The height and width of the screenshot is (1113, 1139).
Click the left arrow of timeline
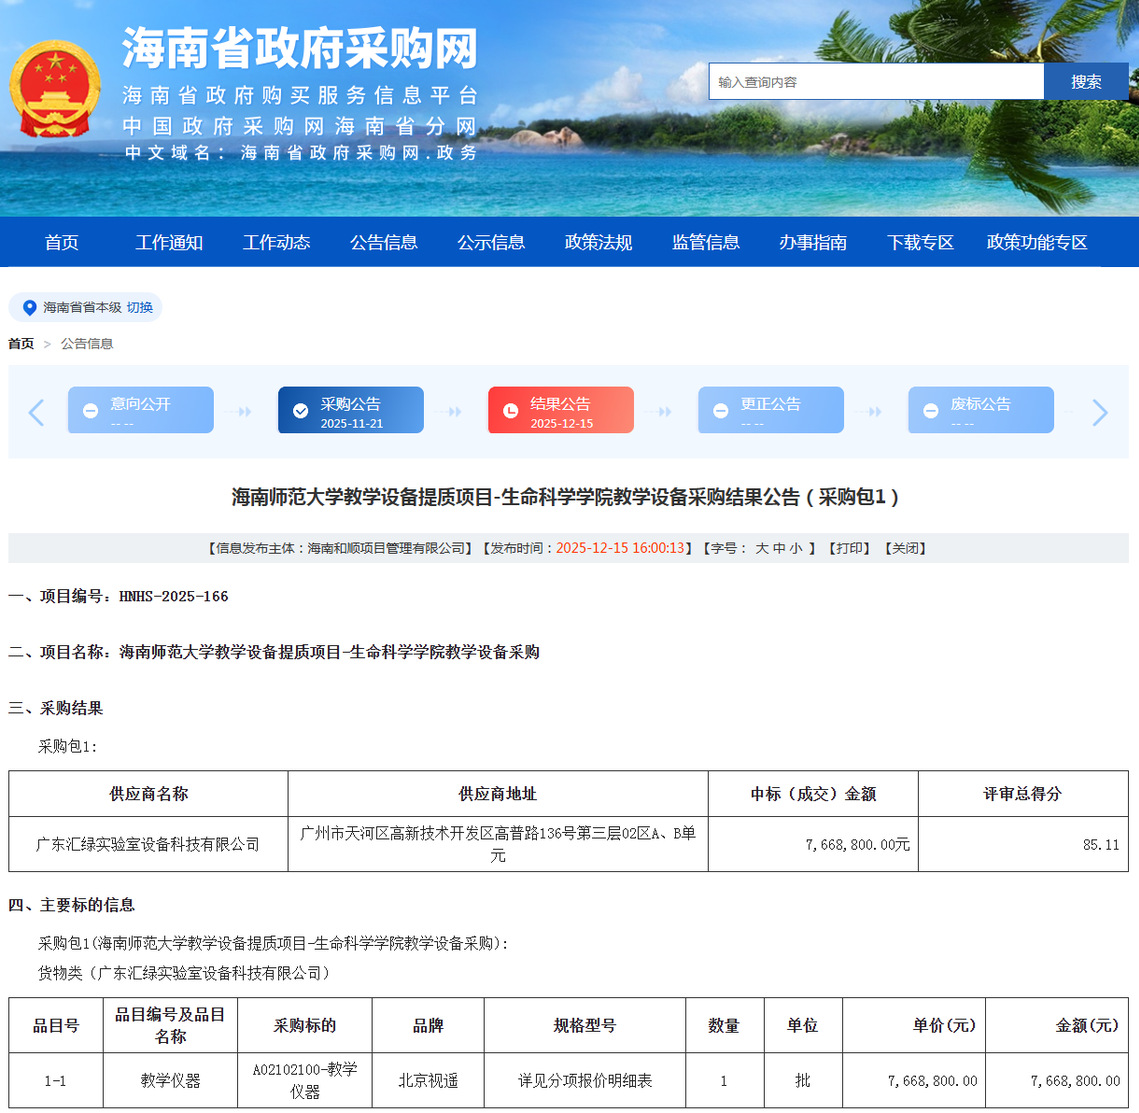point(37,412)
